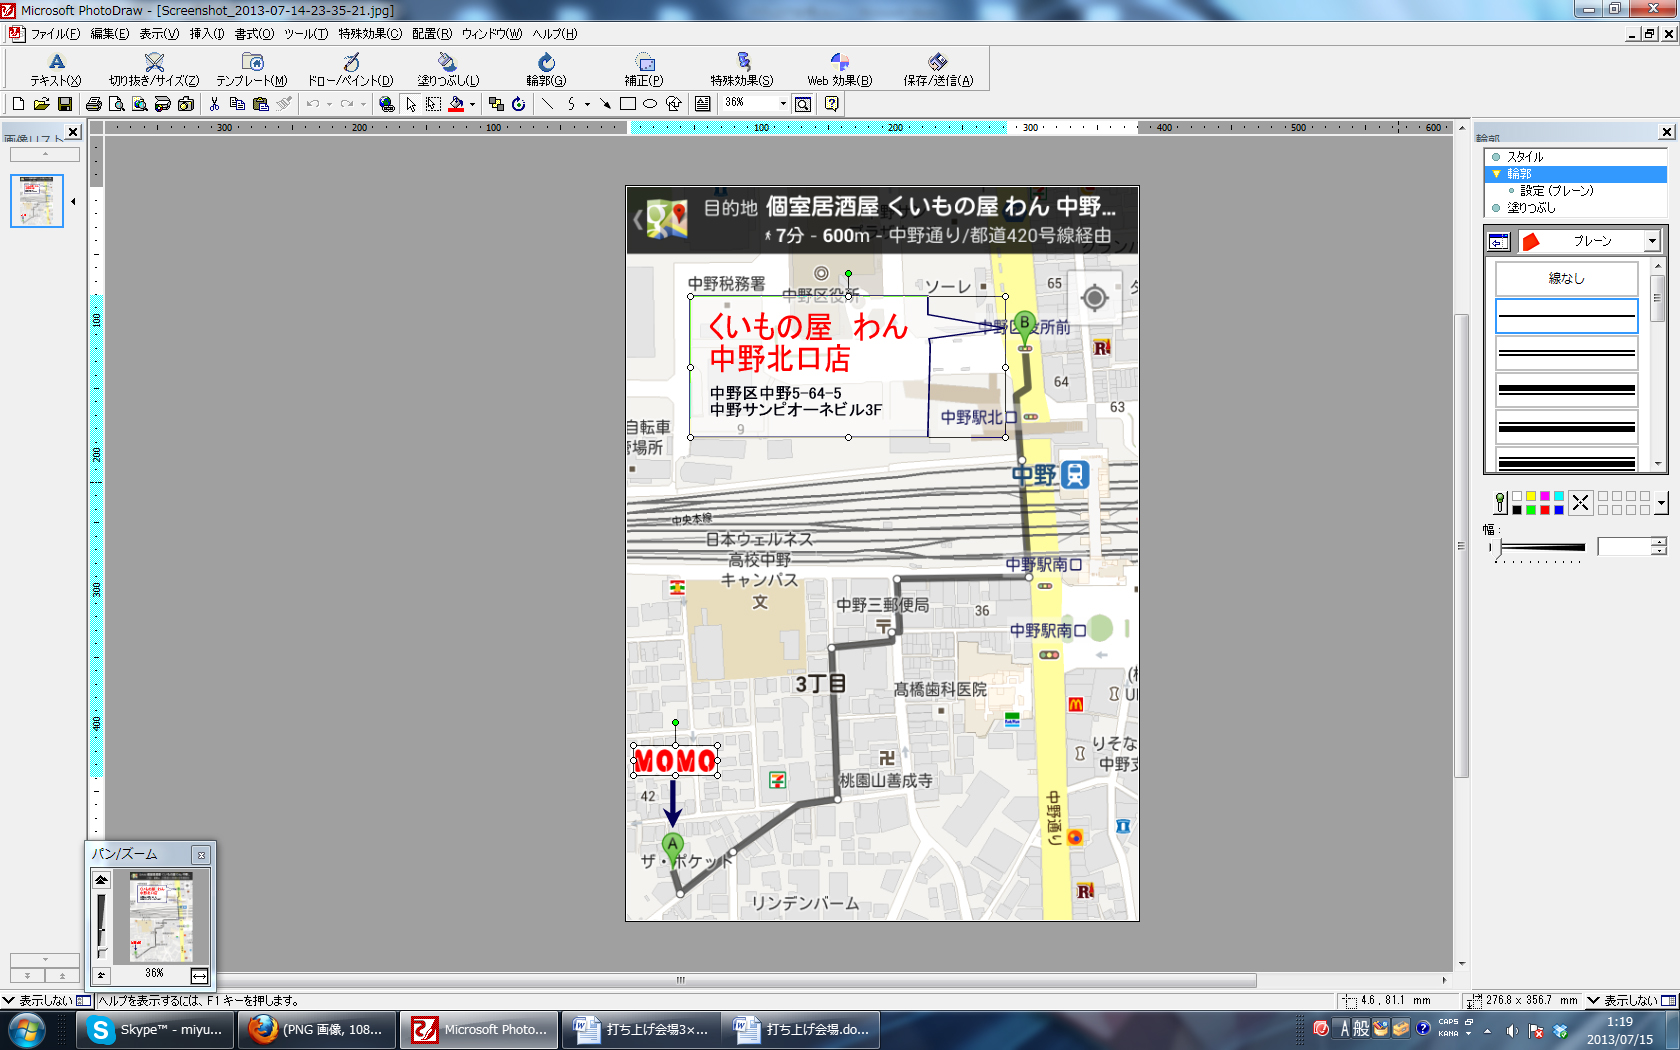
Task: Click the fit-to-width button in pan/zoom
Action: point(200,975)
